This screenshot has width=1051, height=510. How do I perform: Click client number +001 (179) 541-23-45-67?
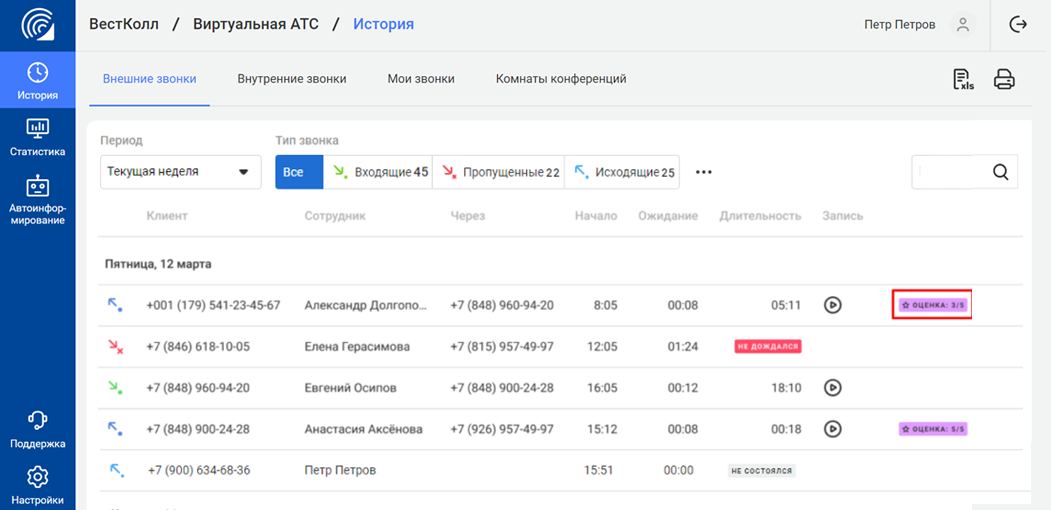click(x=213, y=306)
